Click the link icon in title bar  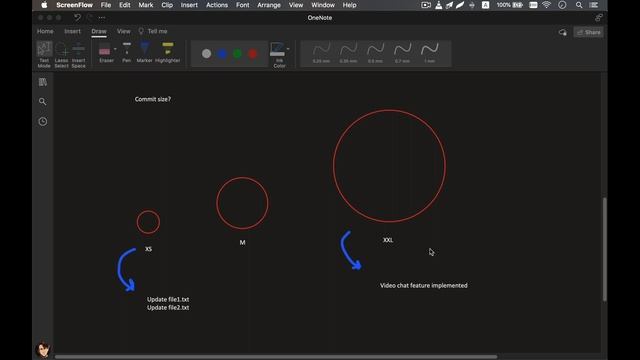(598, 18)
